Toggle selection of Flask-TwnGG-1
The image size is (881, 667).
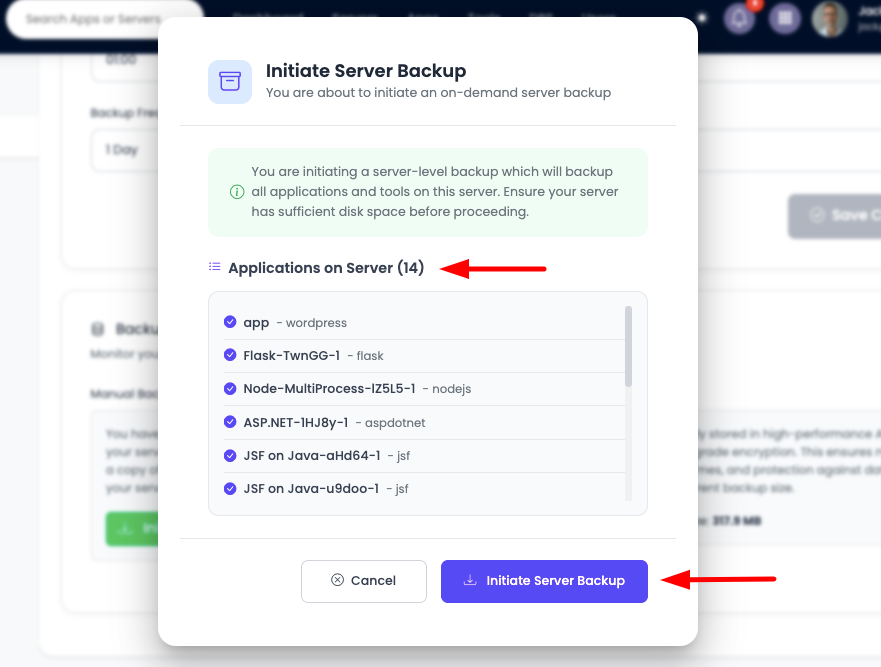[229, 355]
